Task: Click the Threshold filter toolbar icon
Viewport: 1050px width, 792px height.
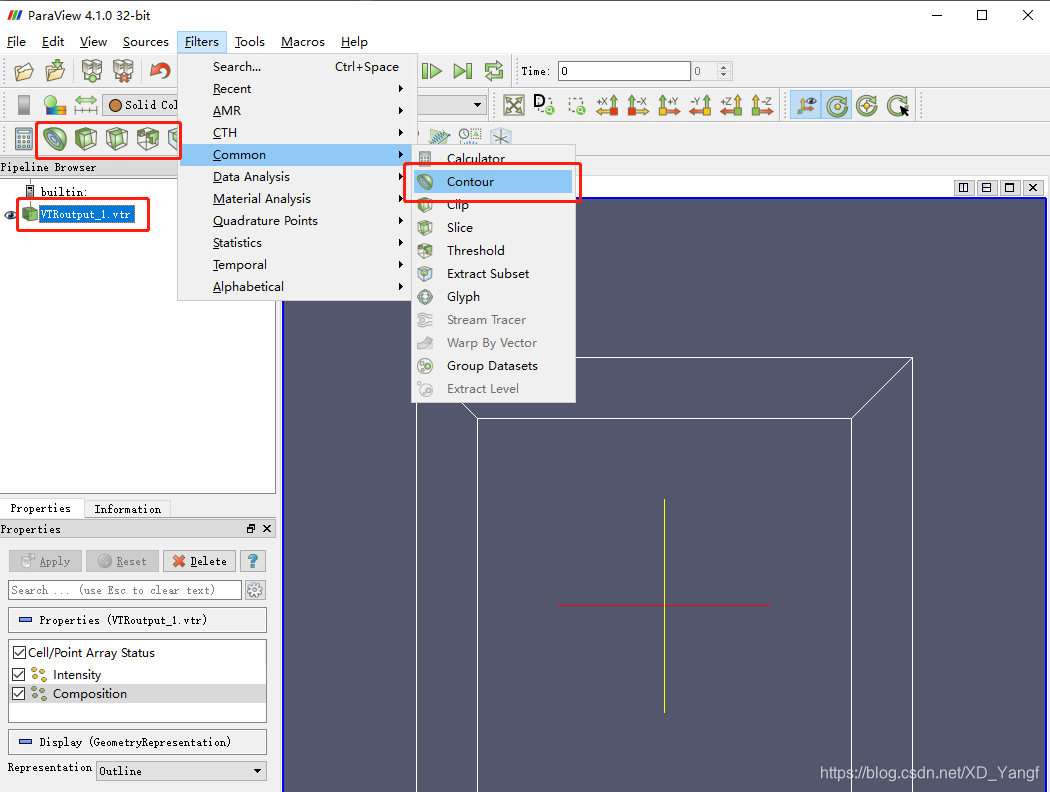Action: 147,139
